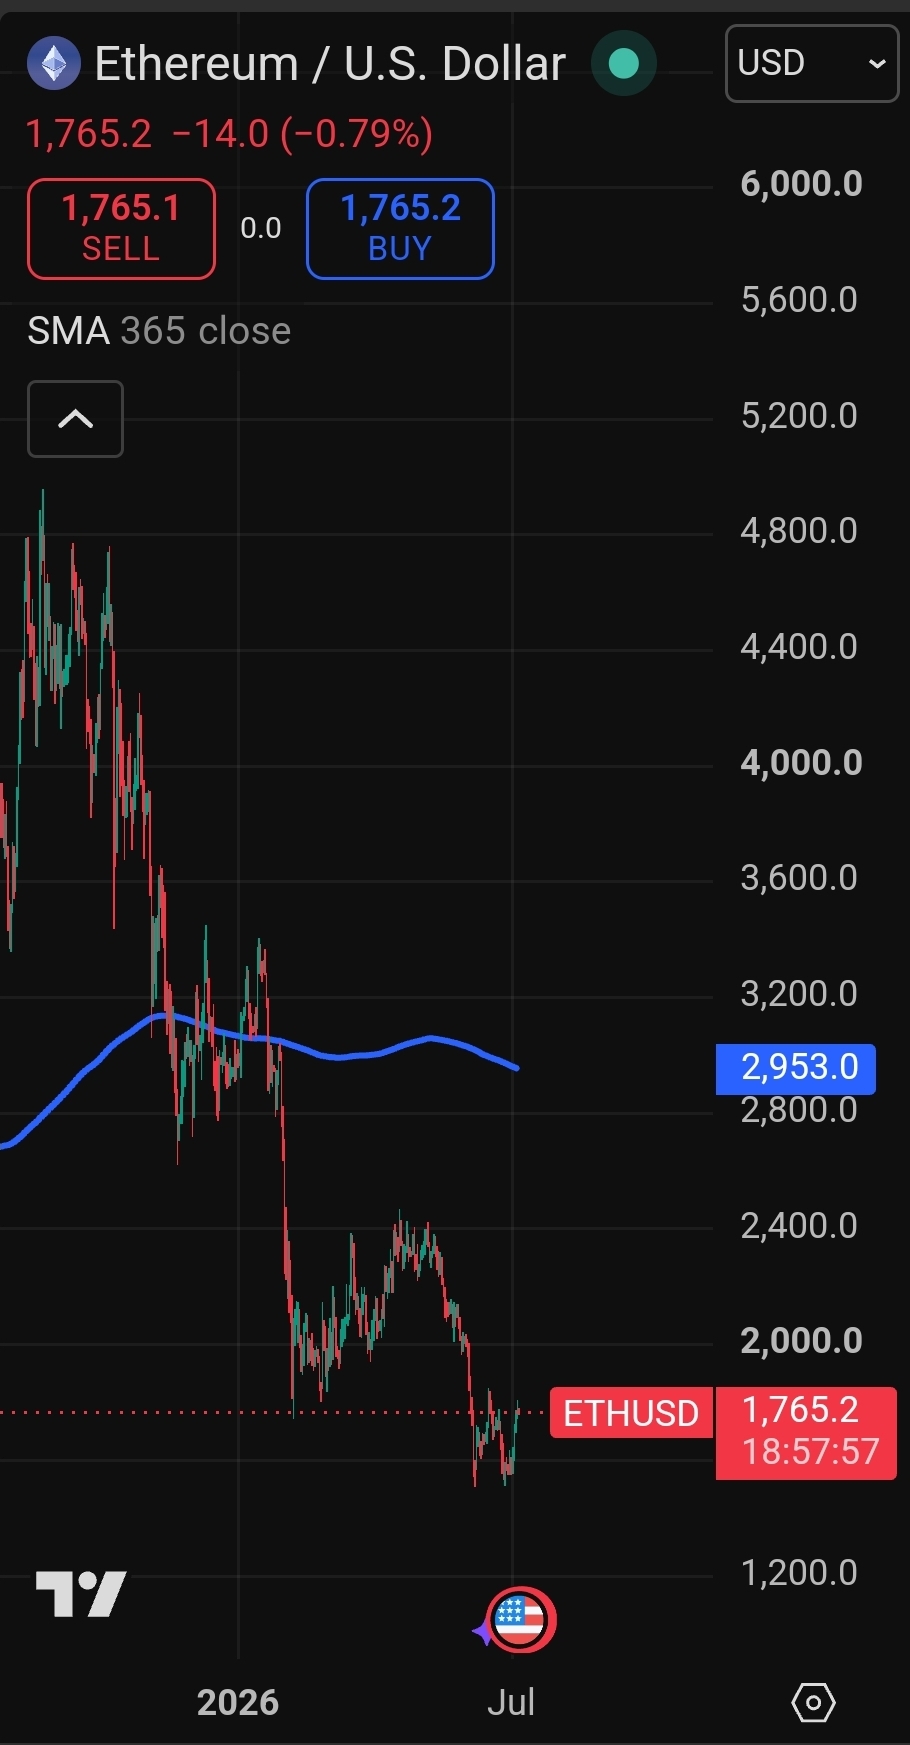Click the 0.0 spread value

(261, 228)
